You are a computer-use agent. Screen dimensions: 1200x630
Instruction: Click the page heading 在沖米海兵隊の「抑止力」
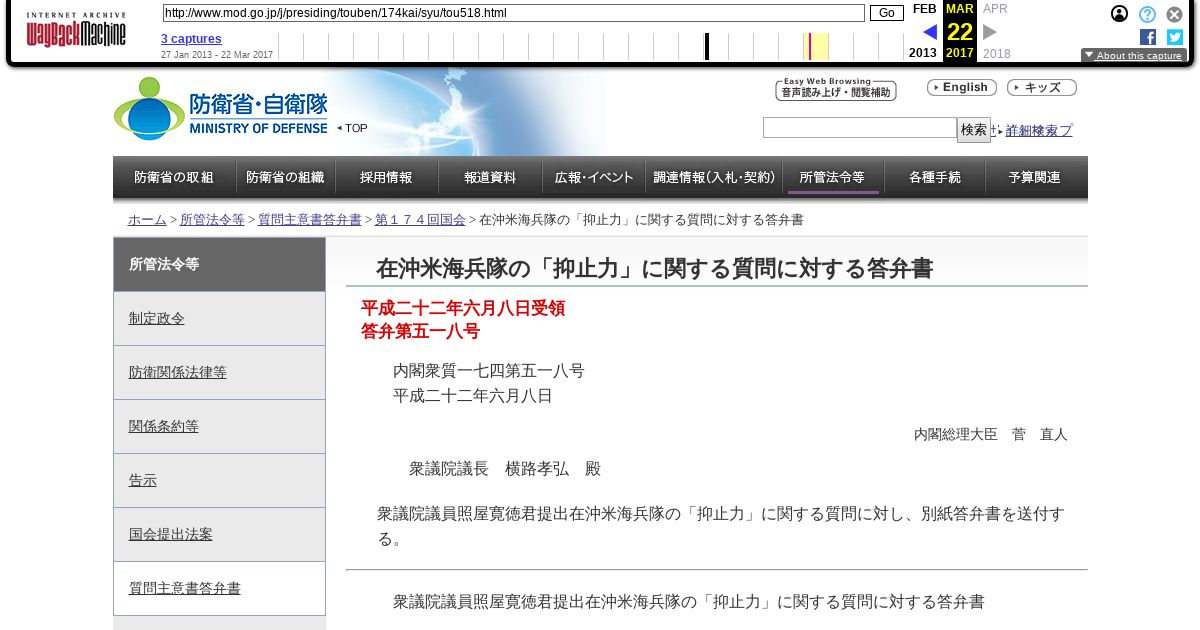(x=655, y=269)
